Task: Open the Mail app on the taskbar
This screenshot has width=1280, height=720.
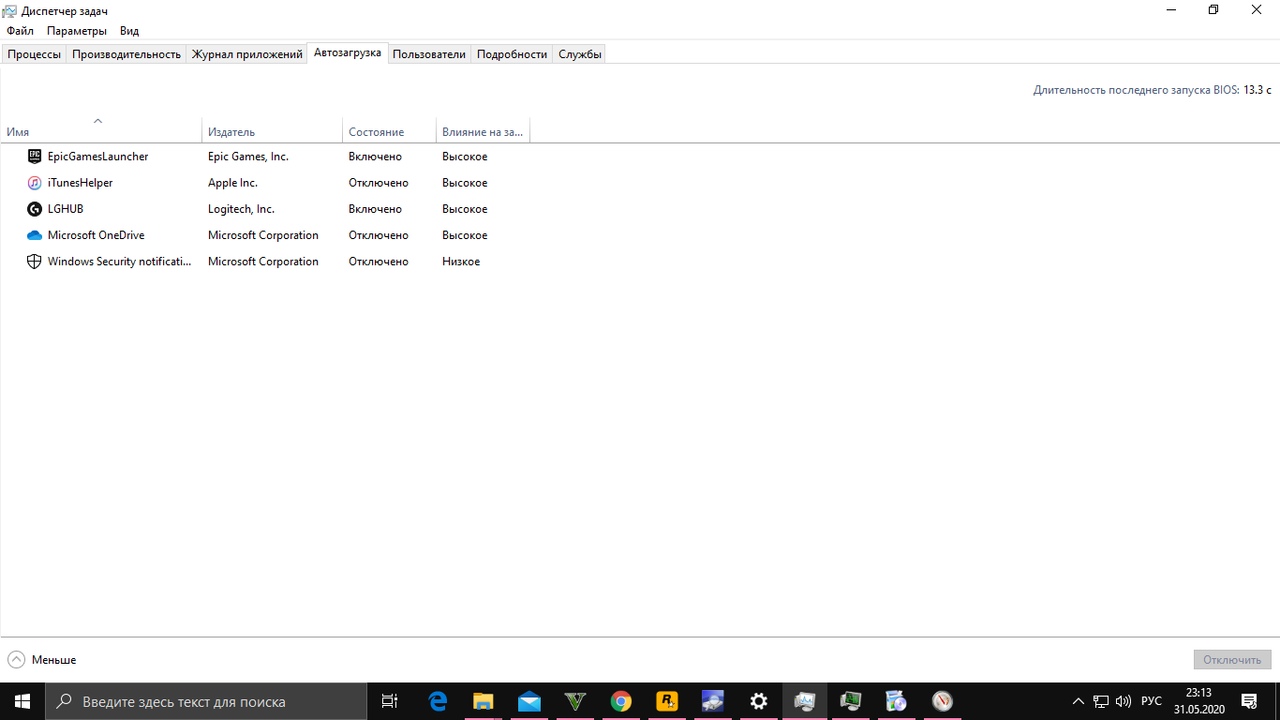Action: coord(529,701)
